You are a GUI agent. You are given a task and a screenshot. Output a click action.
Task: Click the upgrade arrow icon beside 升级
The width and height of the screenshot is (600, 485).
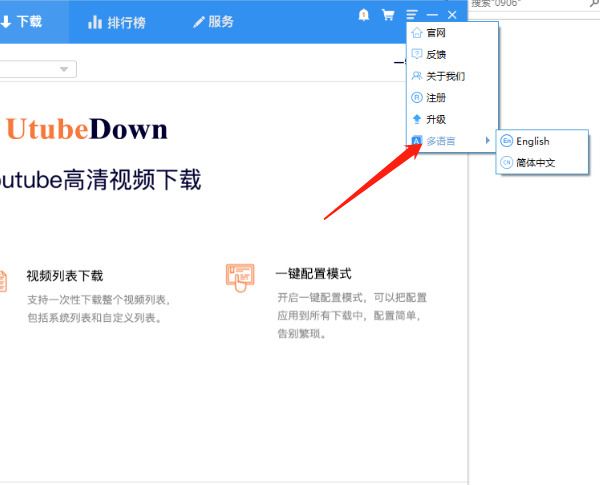pyautogui.click(x=417, y=119)
